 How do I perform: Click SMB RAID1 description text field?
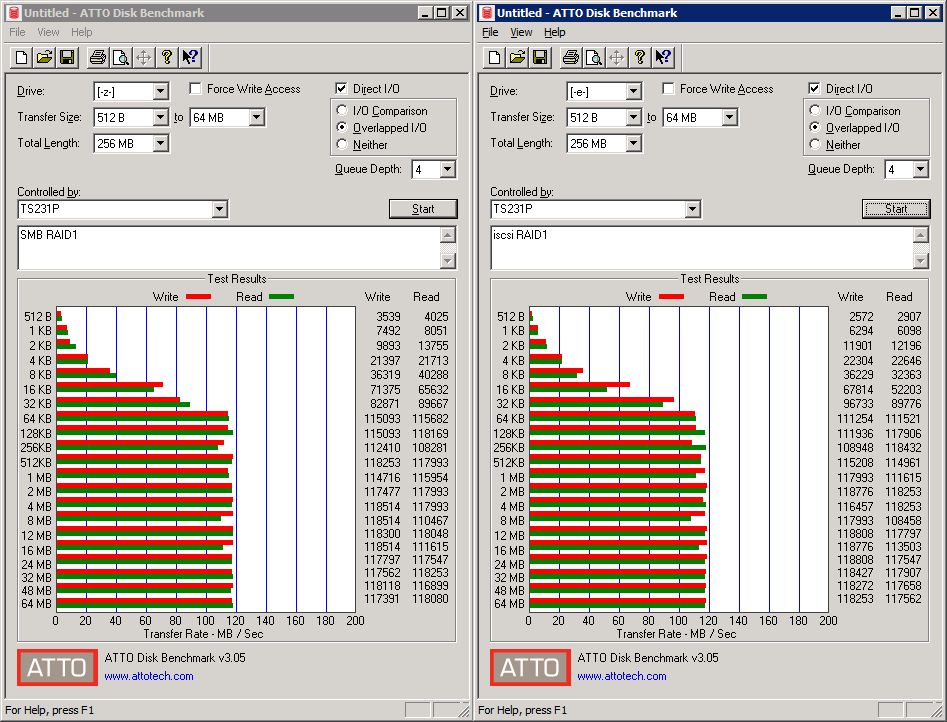tap(230, 248)
